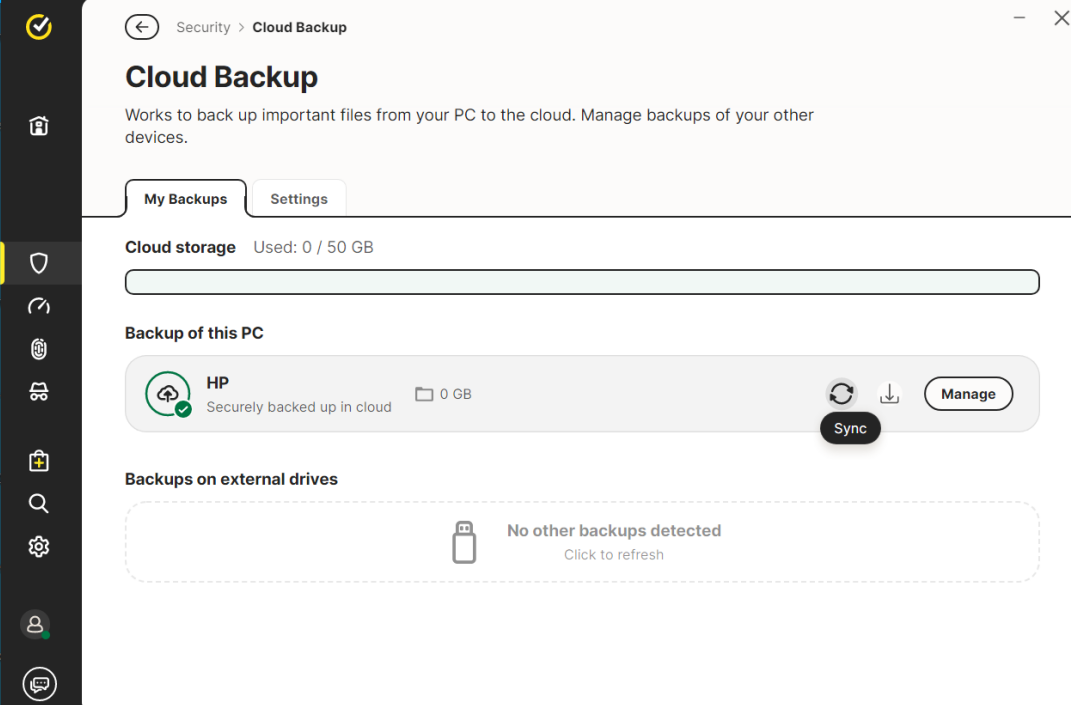Navigate to Security in the breadcrumb
Image resolution: width=1071 pixels, height=705 pixels.
203,27
